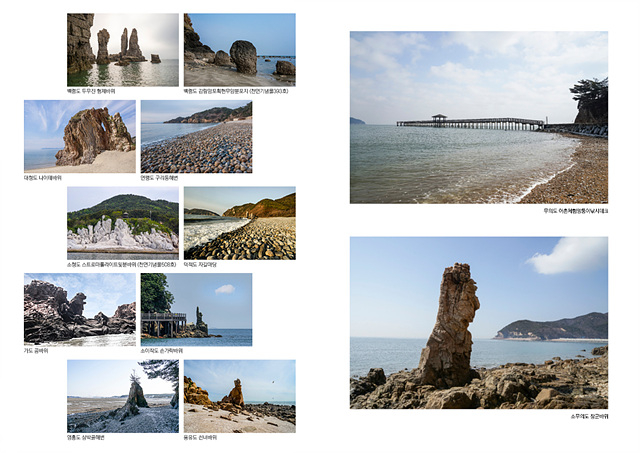Click the caption 가도 곰바위

pyautogui.click(x=36, y=351)
